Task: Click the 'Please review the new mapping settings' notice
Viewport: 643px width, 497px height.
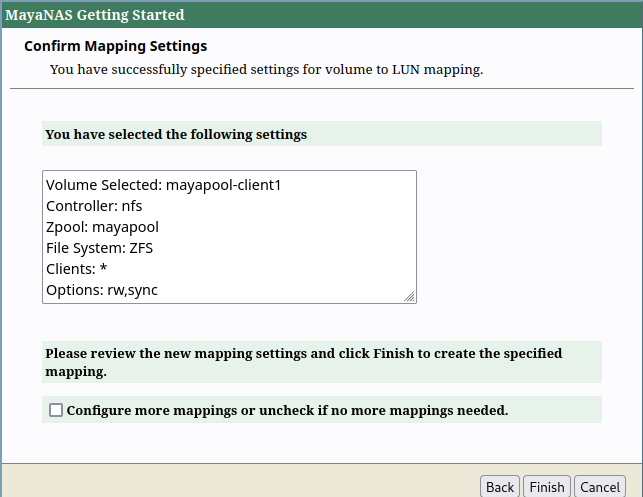Action: click(x=303, y=362)
